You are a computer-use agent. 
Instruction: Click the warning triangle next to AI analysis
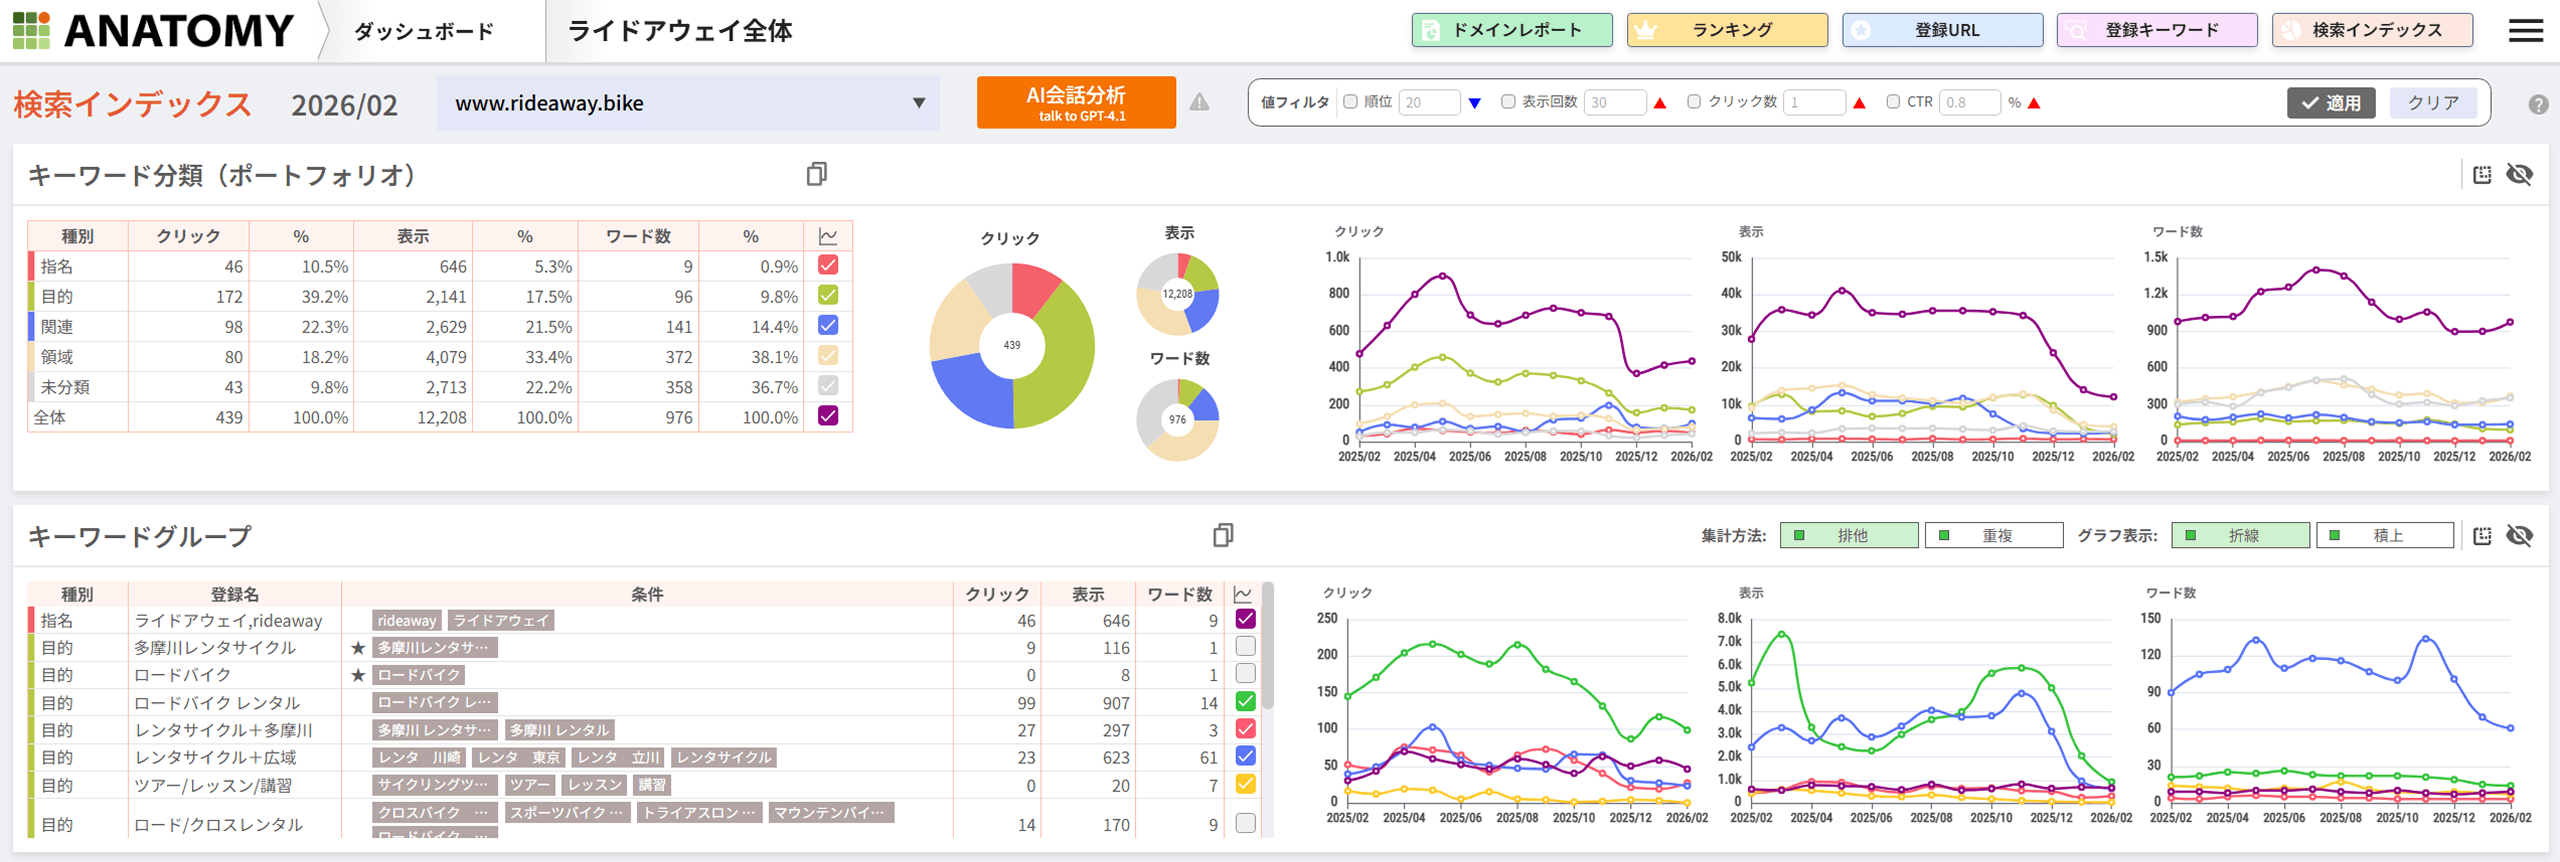pyautogui.click(x=1199, y=102)
